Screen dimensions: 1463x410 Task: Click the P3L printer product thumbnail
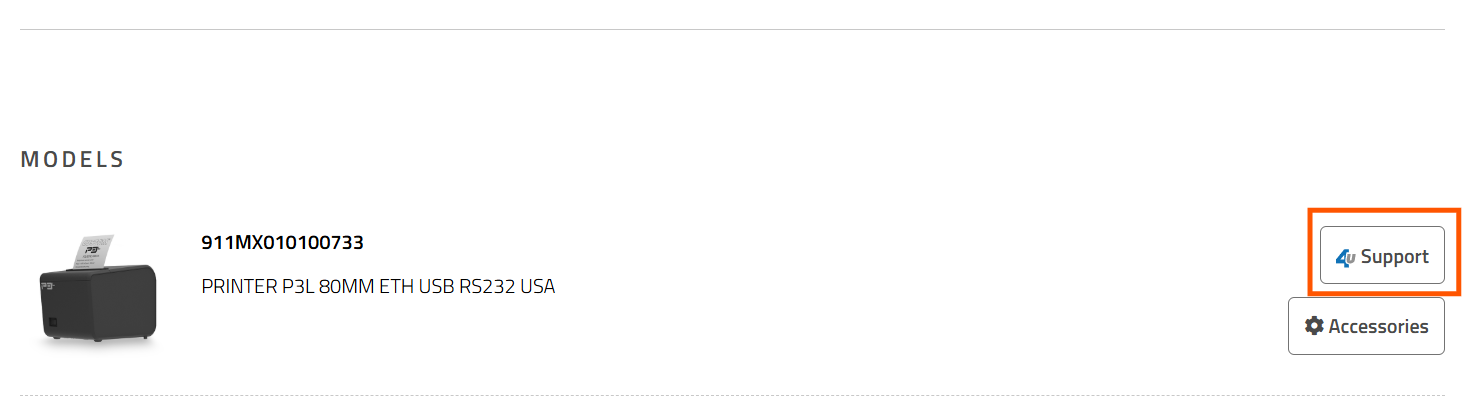pyautogui.click(x=97, y=291)
